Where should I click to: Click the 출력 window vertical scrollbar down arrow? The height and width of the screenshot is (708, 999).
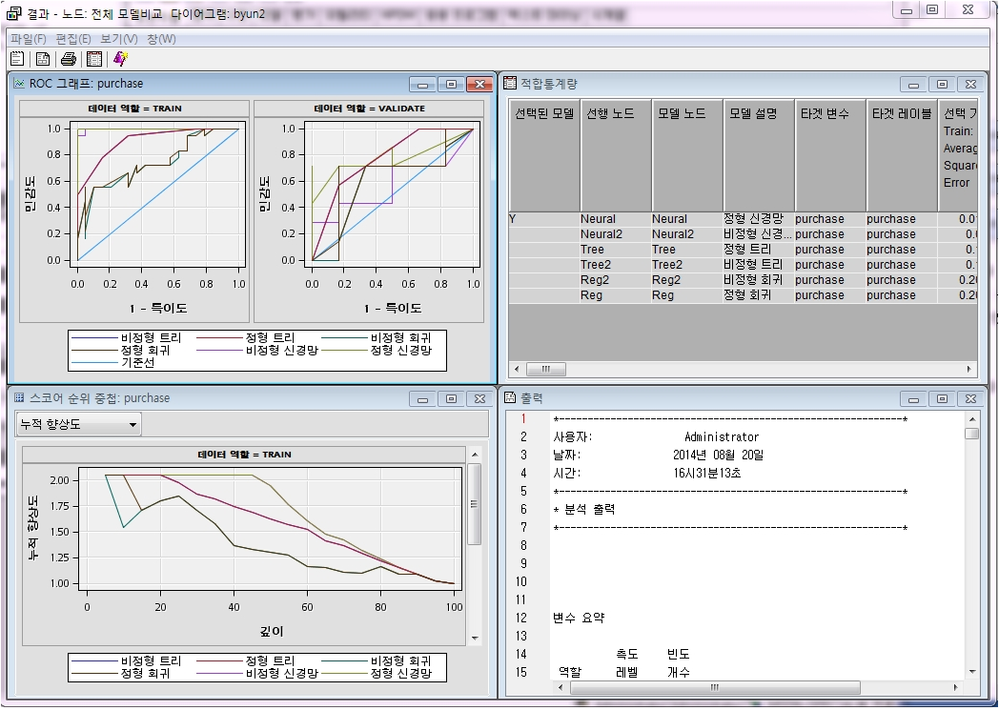971,669
